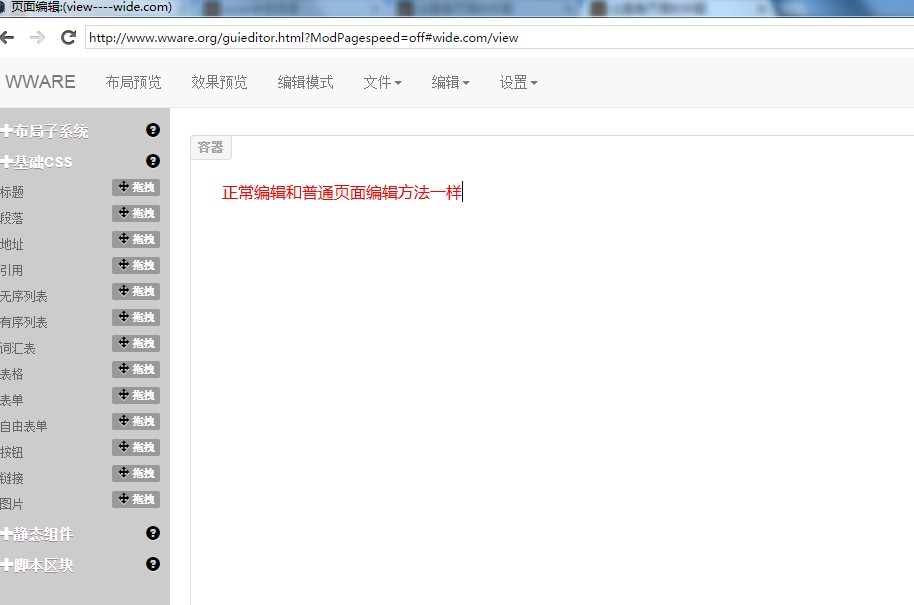The height and width of the screenshot is (605, 914).
Task: Click the browser back arrow
Action: tap(7, 38)
